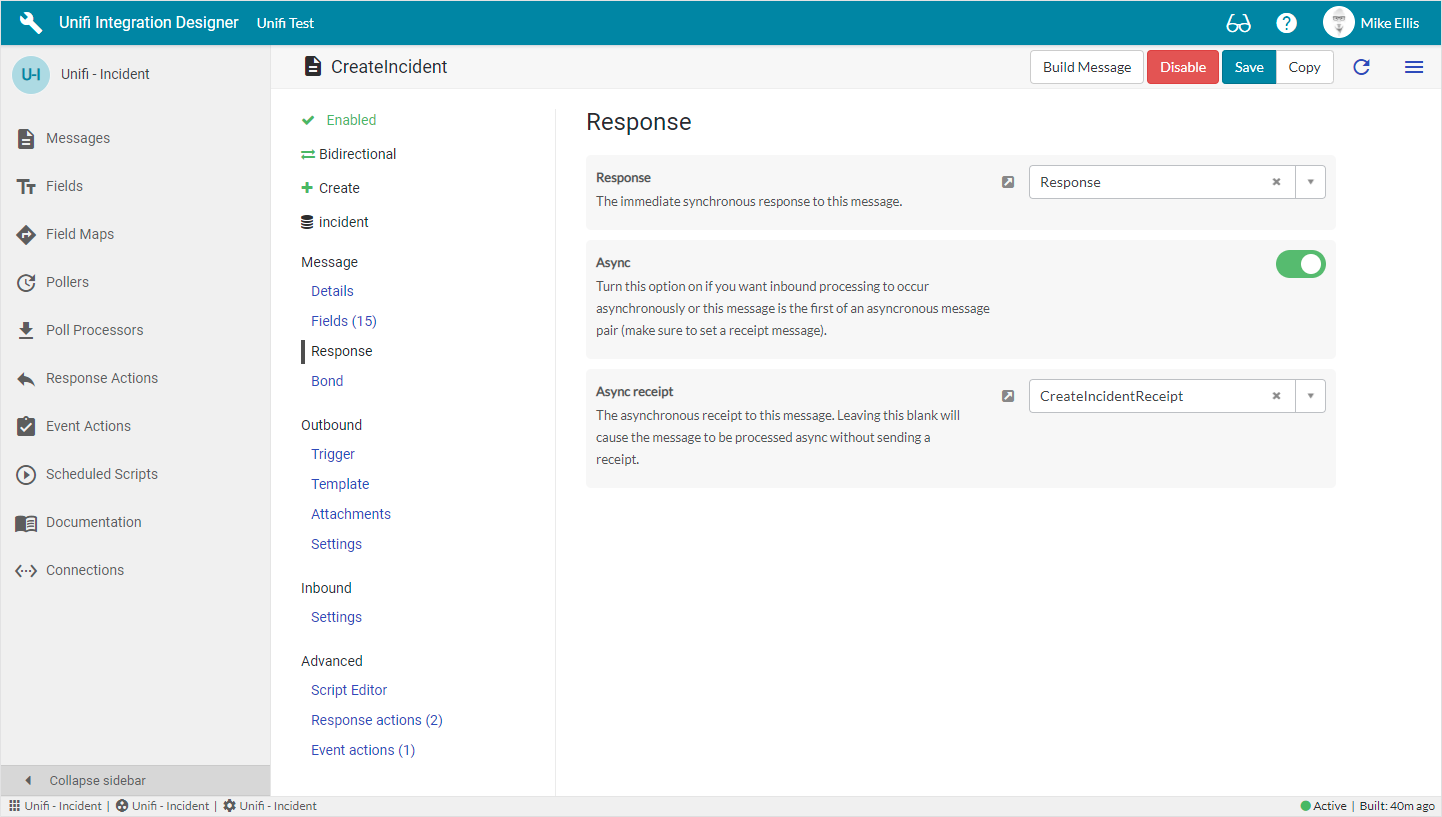Open the Async receipt reference link icon
Image resolution: width=1442 pixels, height=817 pixels.
click(1008, 396)
